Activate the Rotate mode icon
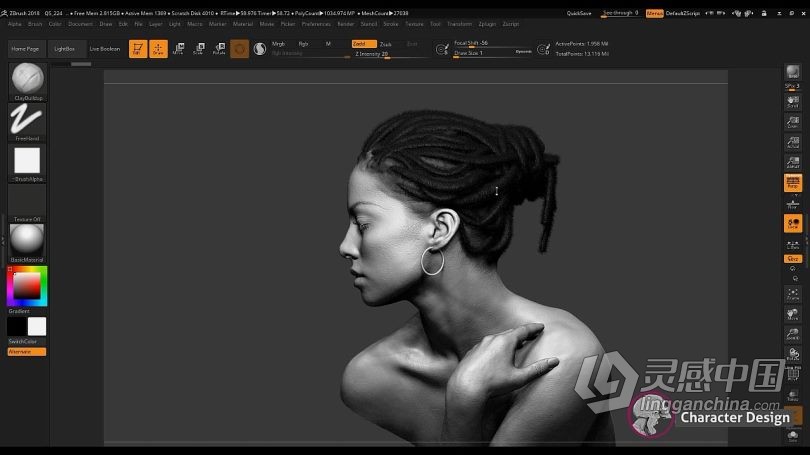810x455 pixels. [x=219, y=49]
